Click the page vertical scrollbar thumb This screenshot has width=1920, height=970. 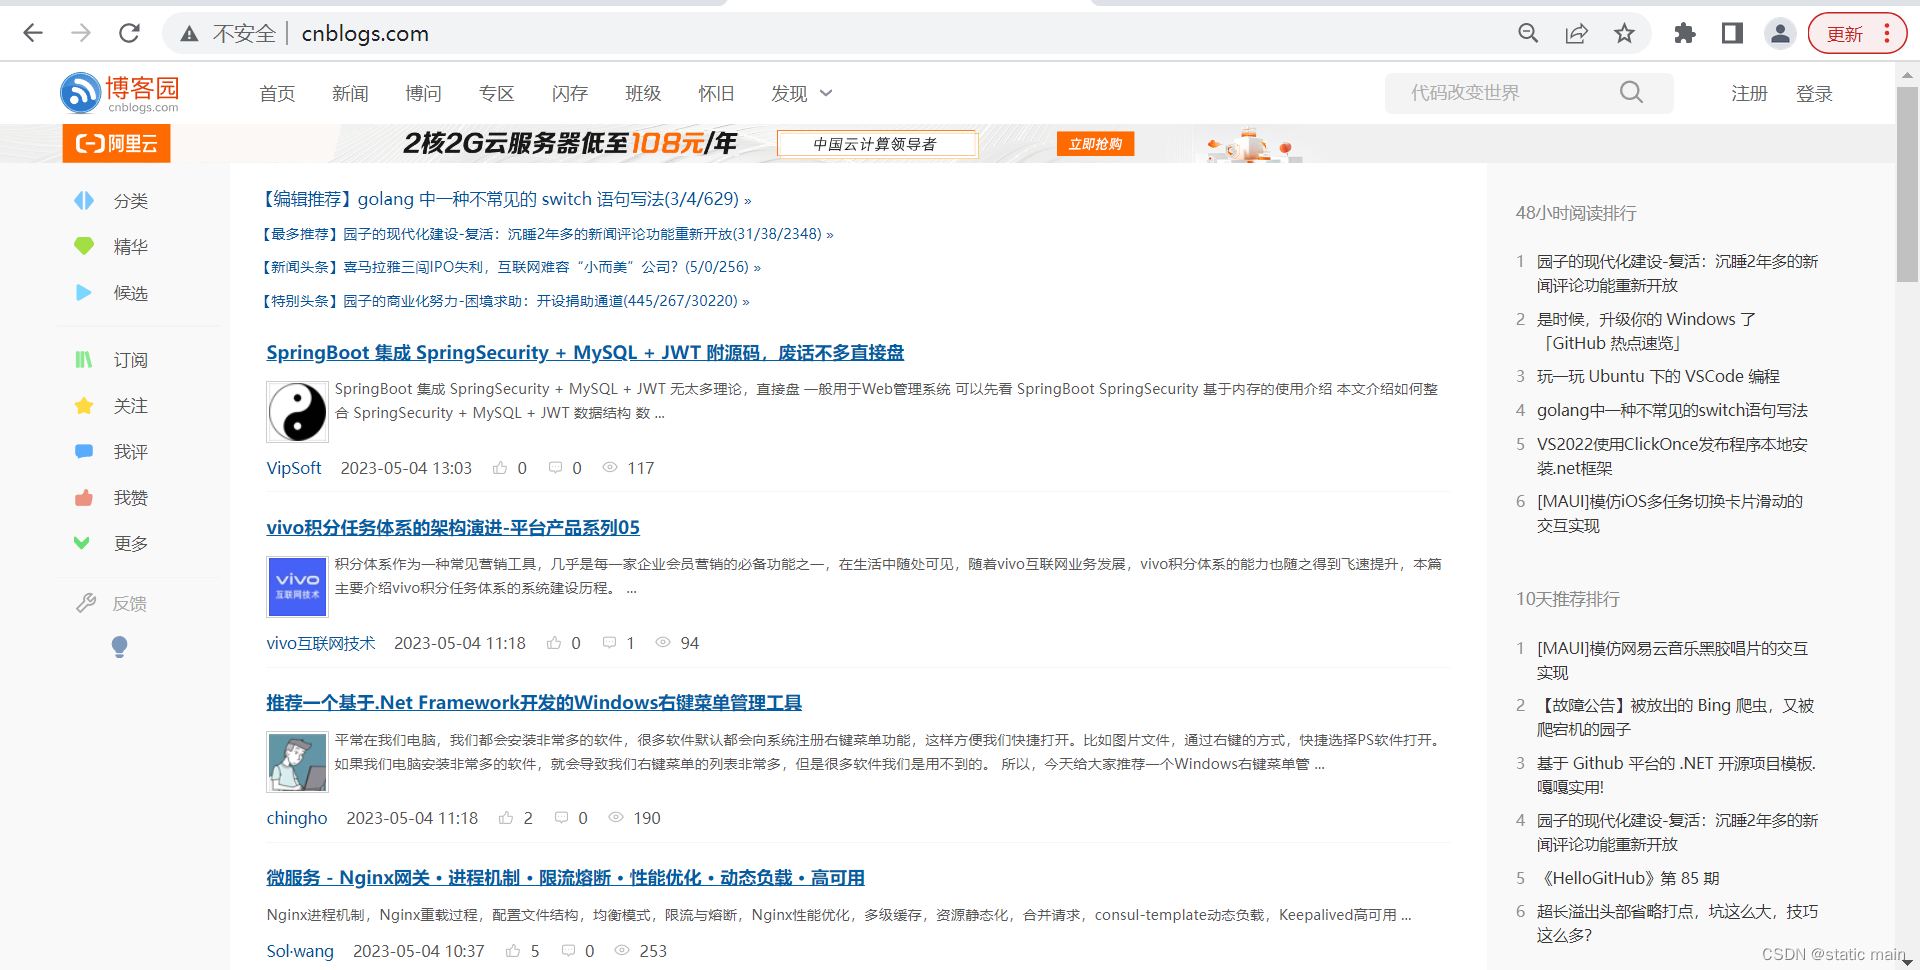[1908, 184]
